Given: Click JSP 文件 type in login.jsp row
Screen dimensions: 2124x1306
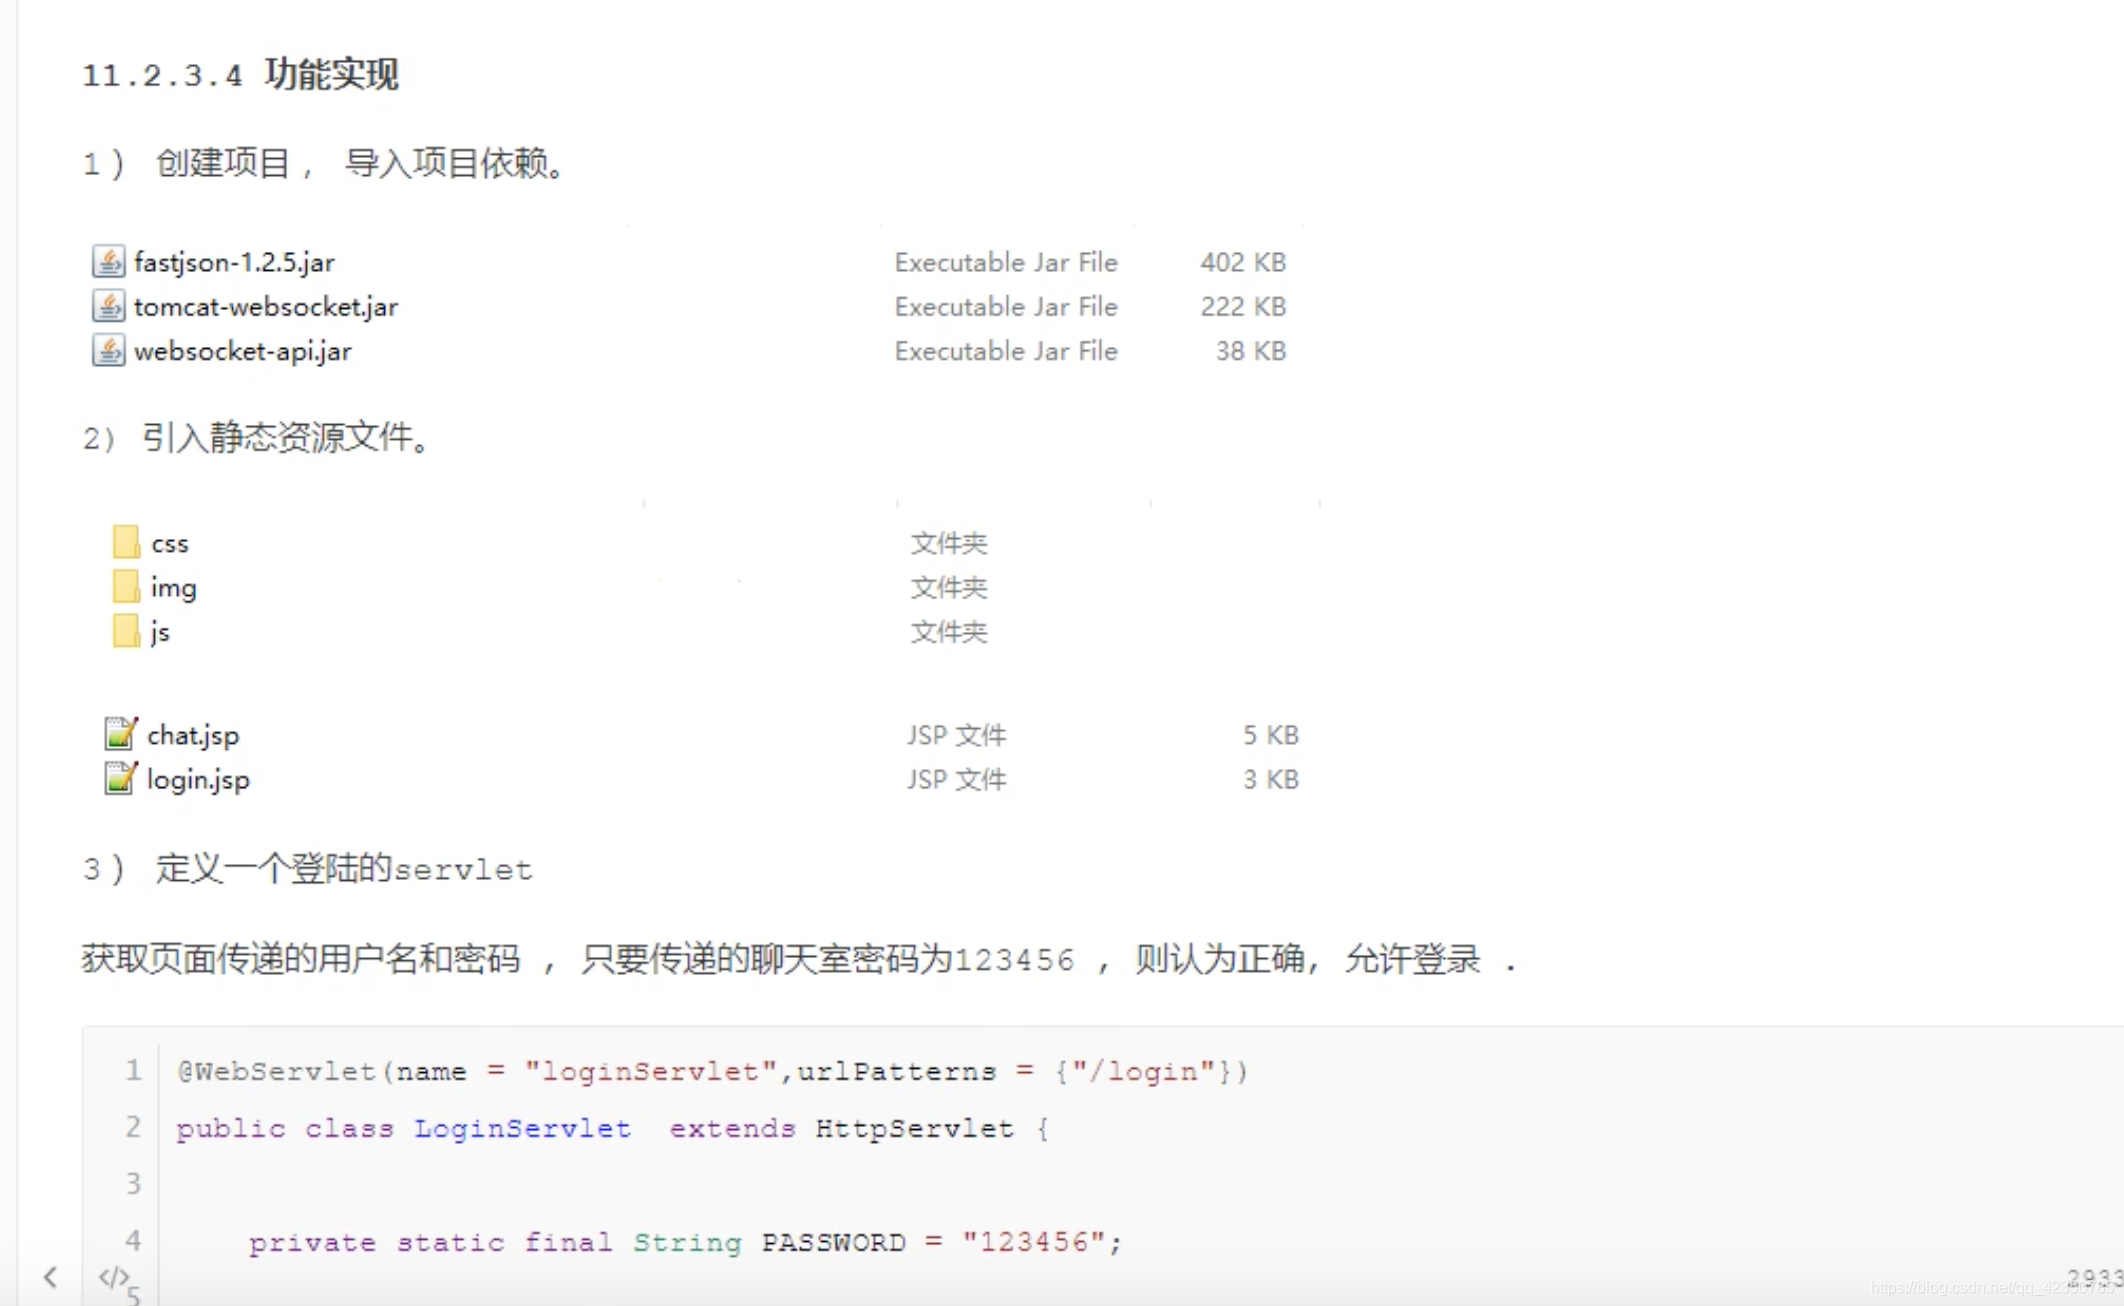Looking at the screenshot, I should click(x=957, y=779).
